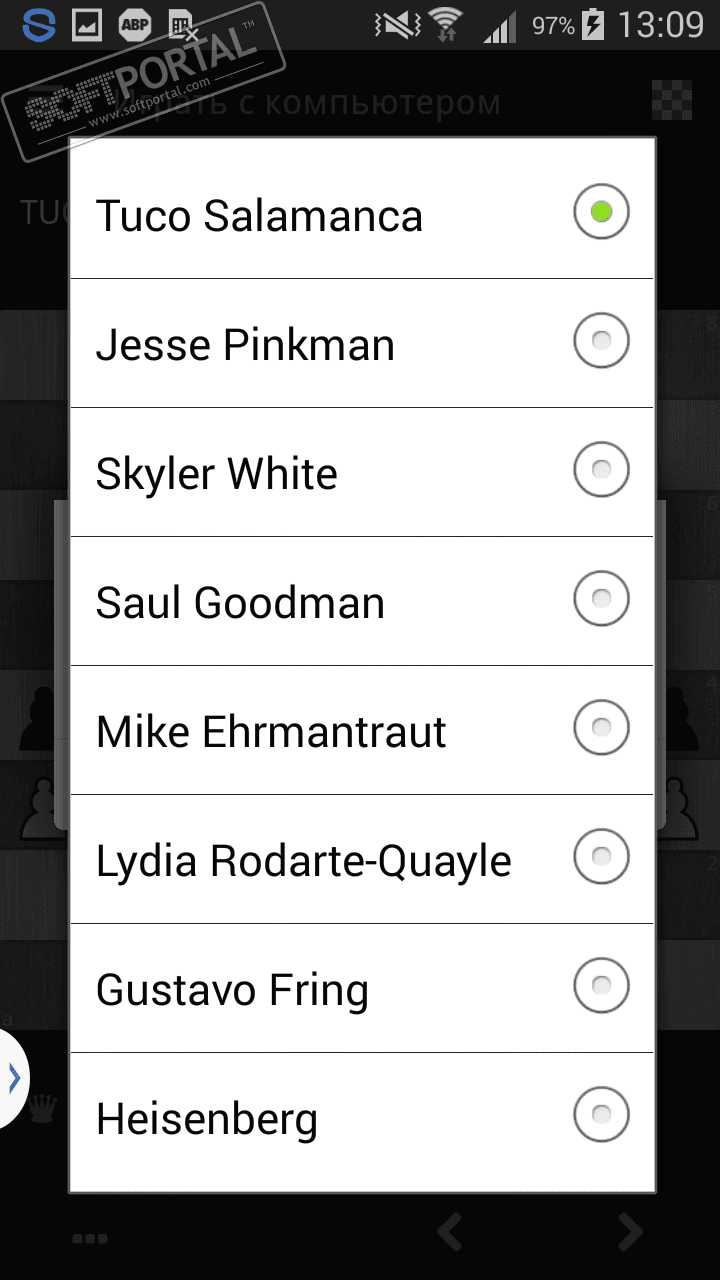The width and height of the screenshot is (720, 1280).
Task: Tap the ABP notification icon
Action: (135, 24)
